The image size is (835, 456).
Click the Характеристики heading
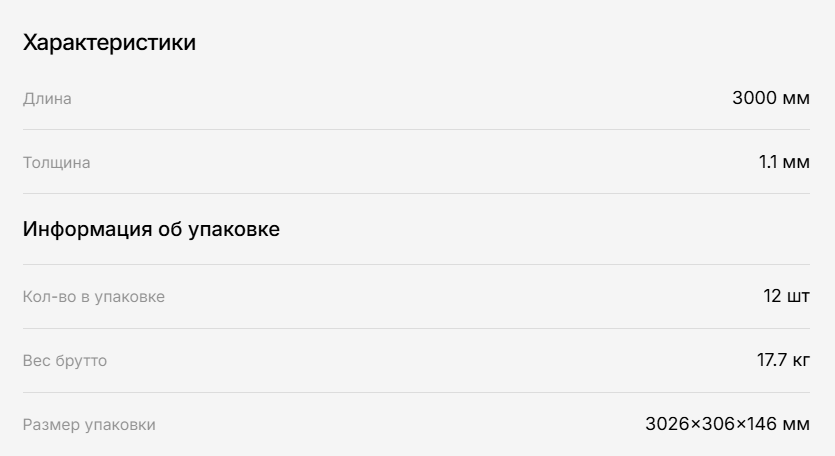coord(109,43)
